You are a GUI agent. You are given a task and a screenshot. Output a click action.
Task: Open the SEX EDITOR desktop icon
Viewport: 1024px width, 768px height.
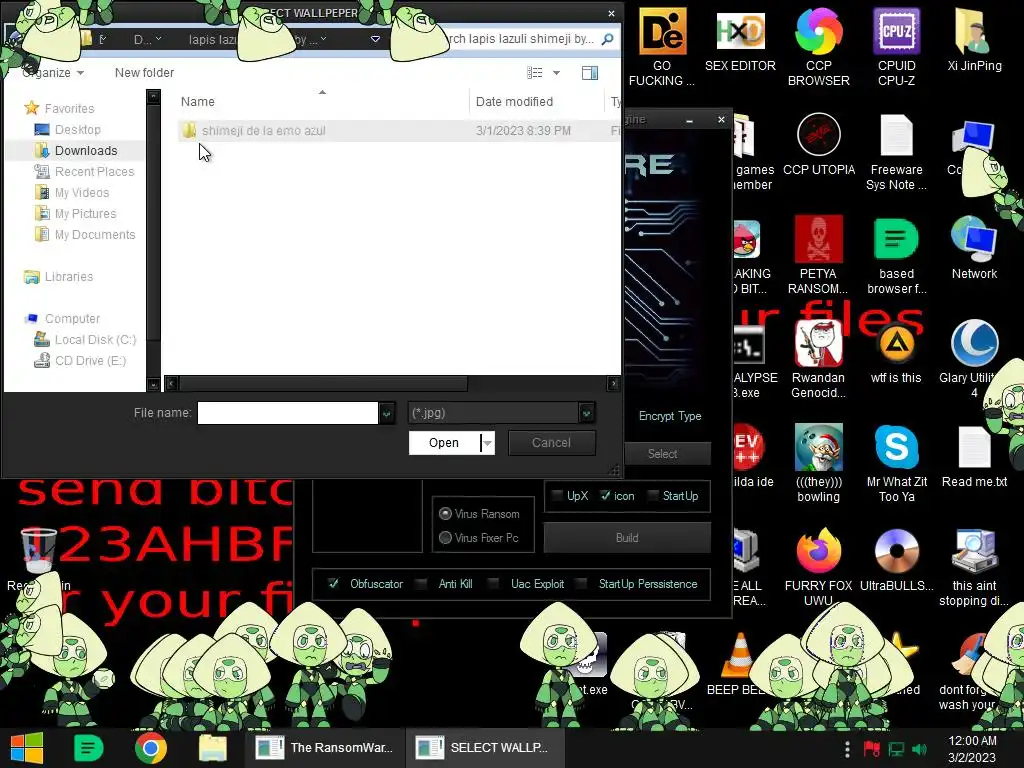(740, 40)
